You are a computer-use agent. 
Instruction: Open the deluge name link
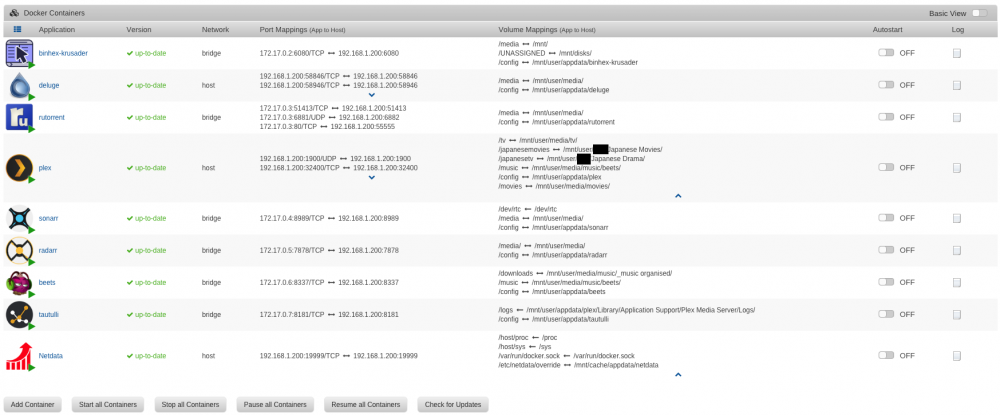point(49,85)
